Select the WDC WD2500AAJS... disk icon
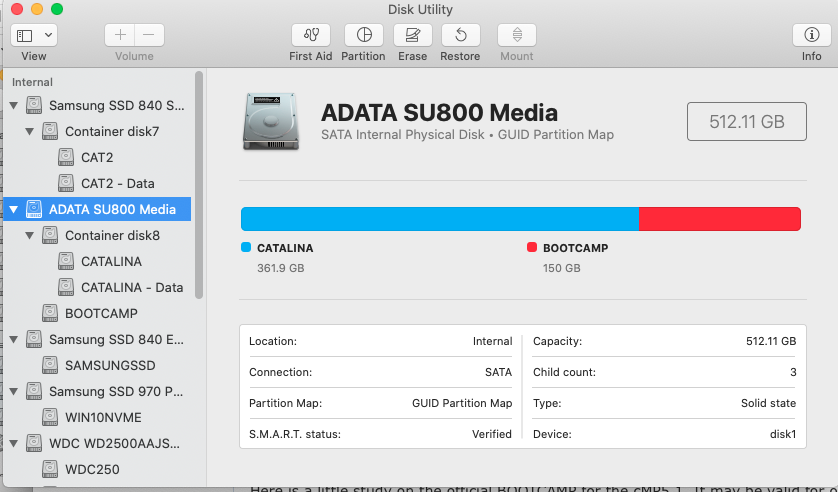 pyautogui.click(x=34, y=443)
